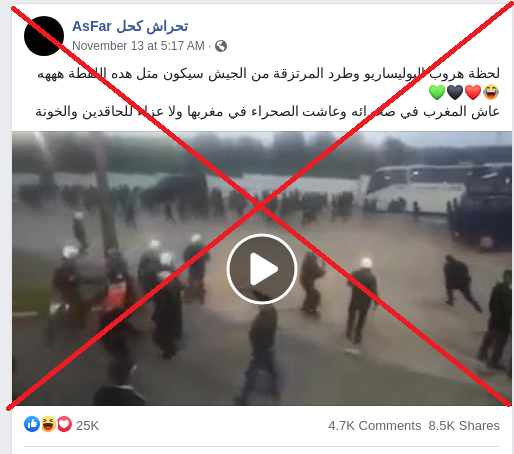This screenshot has width=514, height=454.
Task: Click the yellow Haha reaction icon
Action: pos(48,424)
